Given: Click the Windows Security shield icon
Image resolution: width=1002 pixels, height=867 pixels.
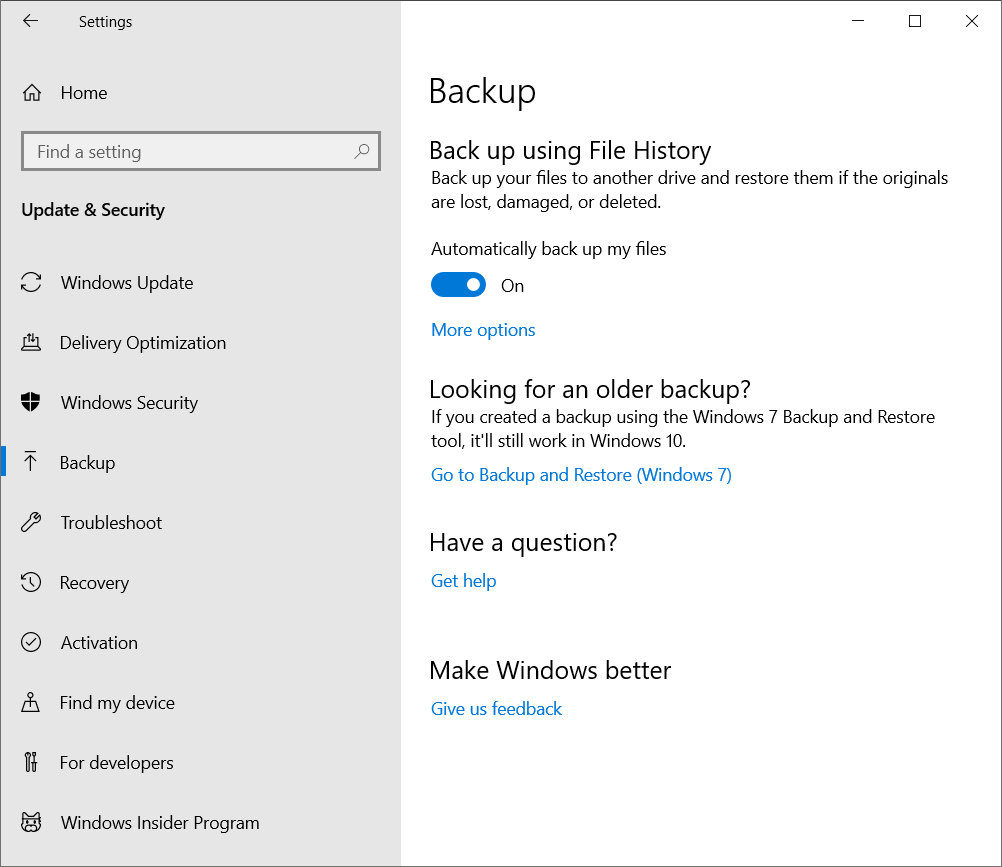Looking at the screenshot, I should [x=31, y=403].
